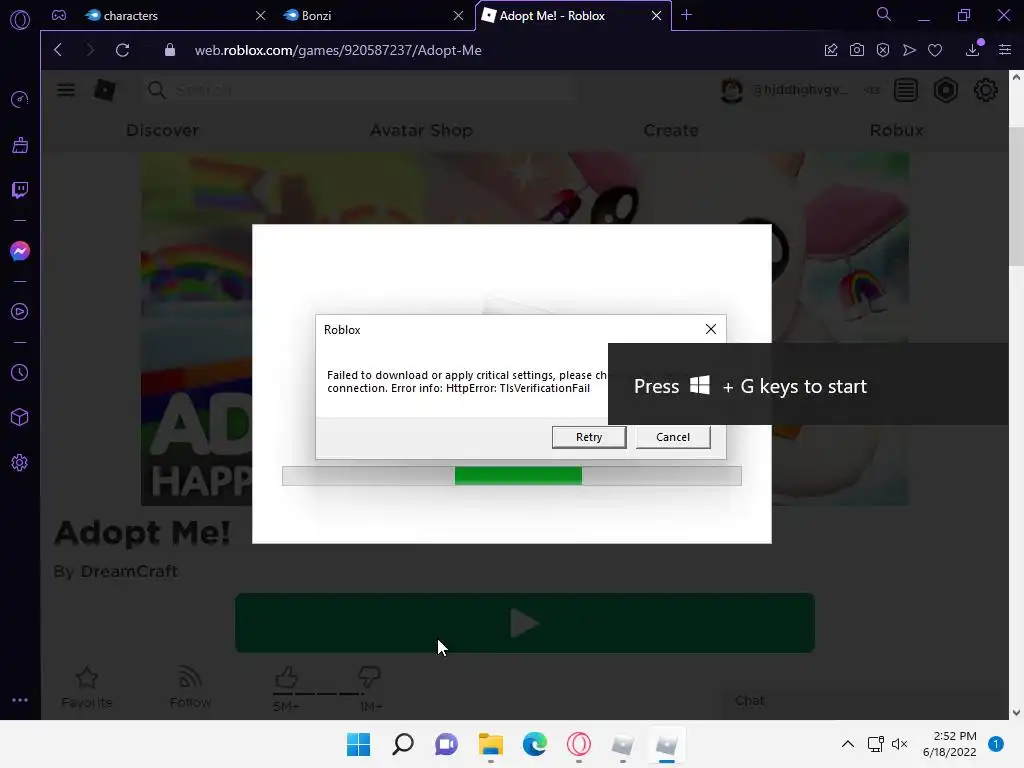Image resolution: width=1024 pixels, height=768 pixels.
Task: Click the send to flow icon
Action: [x=909, y=50]
